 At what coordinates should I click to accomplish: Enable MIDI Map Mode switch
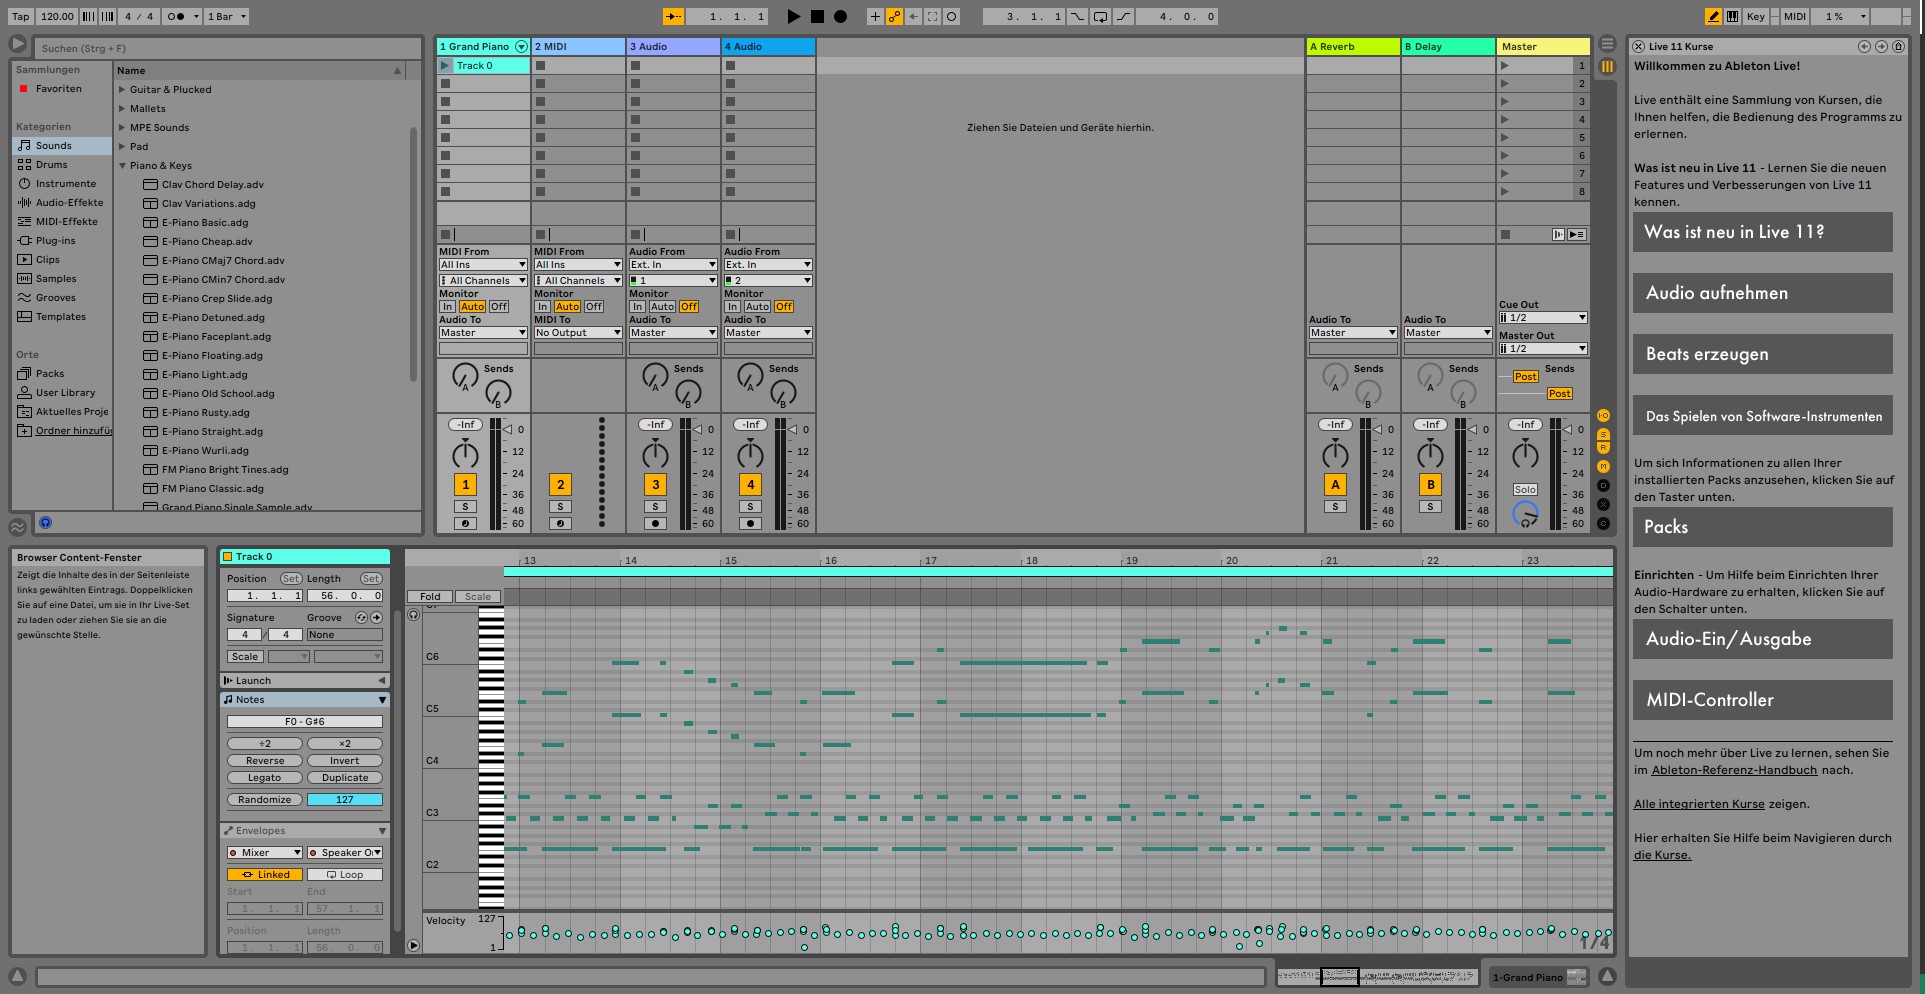[1795, 16]
